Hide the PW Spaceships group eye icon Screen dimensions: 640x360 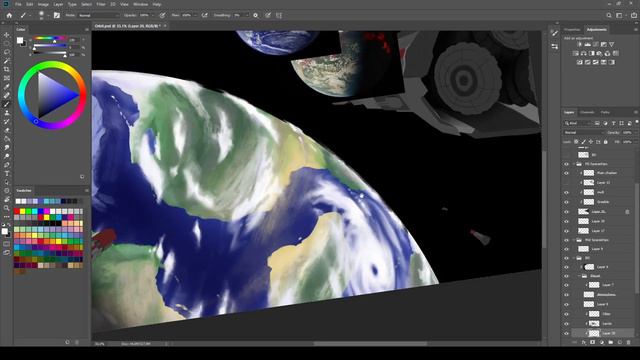pos(566,240)
